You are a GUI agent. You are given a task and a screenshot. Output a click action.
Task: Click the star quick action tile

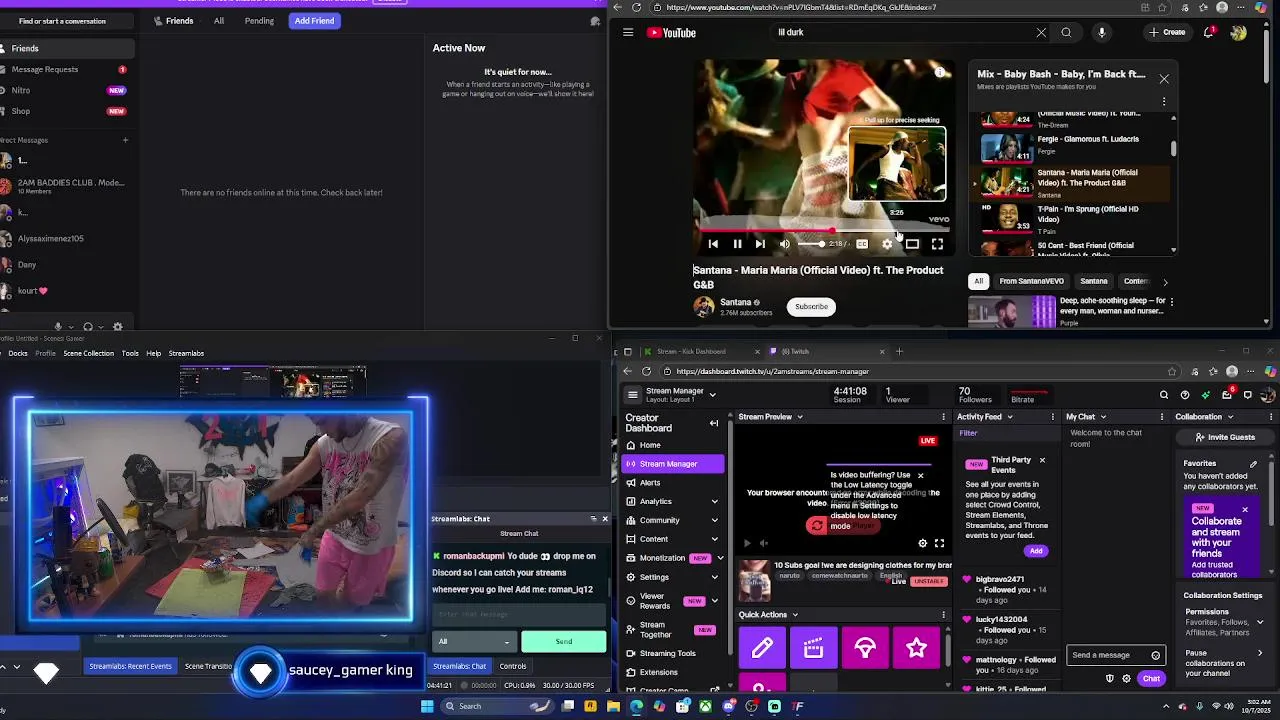916,648
